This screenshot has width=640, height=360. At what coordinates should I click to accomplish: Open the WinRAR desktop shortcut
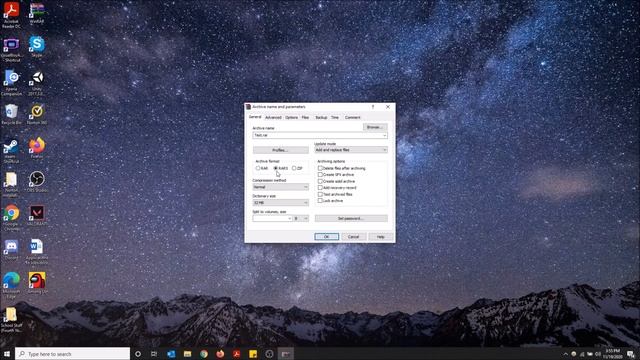click(x=37, y=12)
